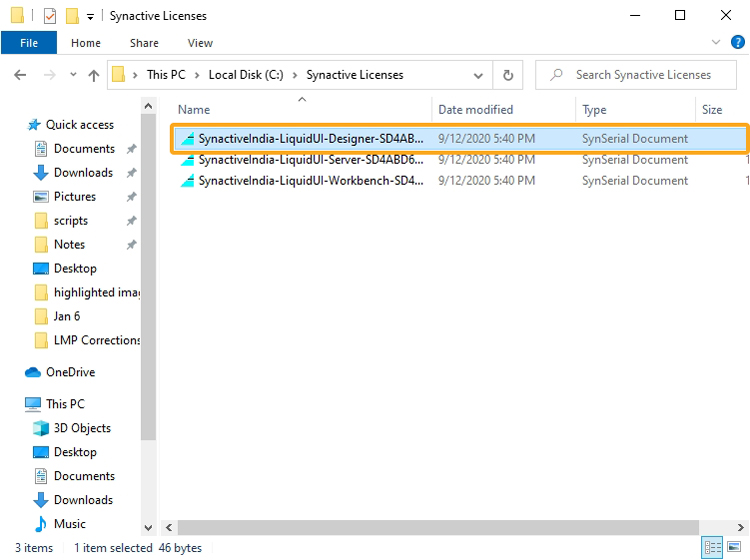This screenshot has height=560, width=750.
Task: Expand the ribbon with chevron arrow
Action: [716, 43]
